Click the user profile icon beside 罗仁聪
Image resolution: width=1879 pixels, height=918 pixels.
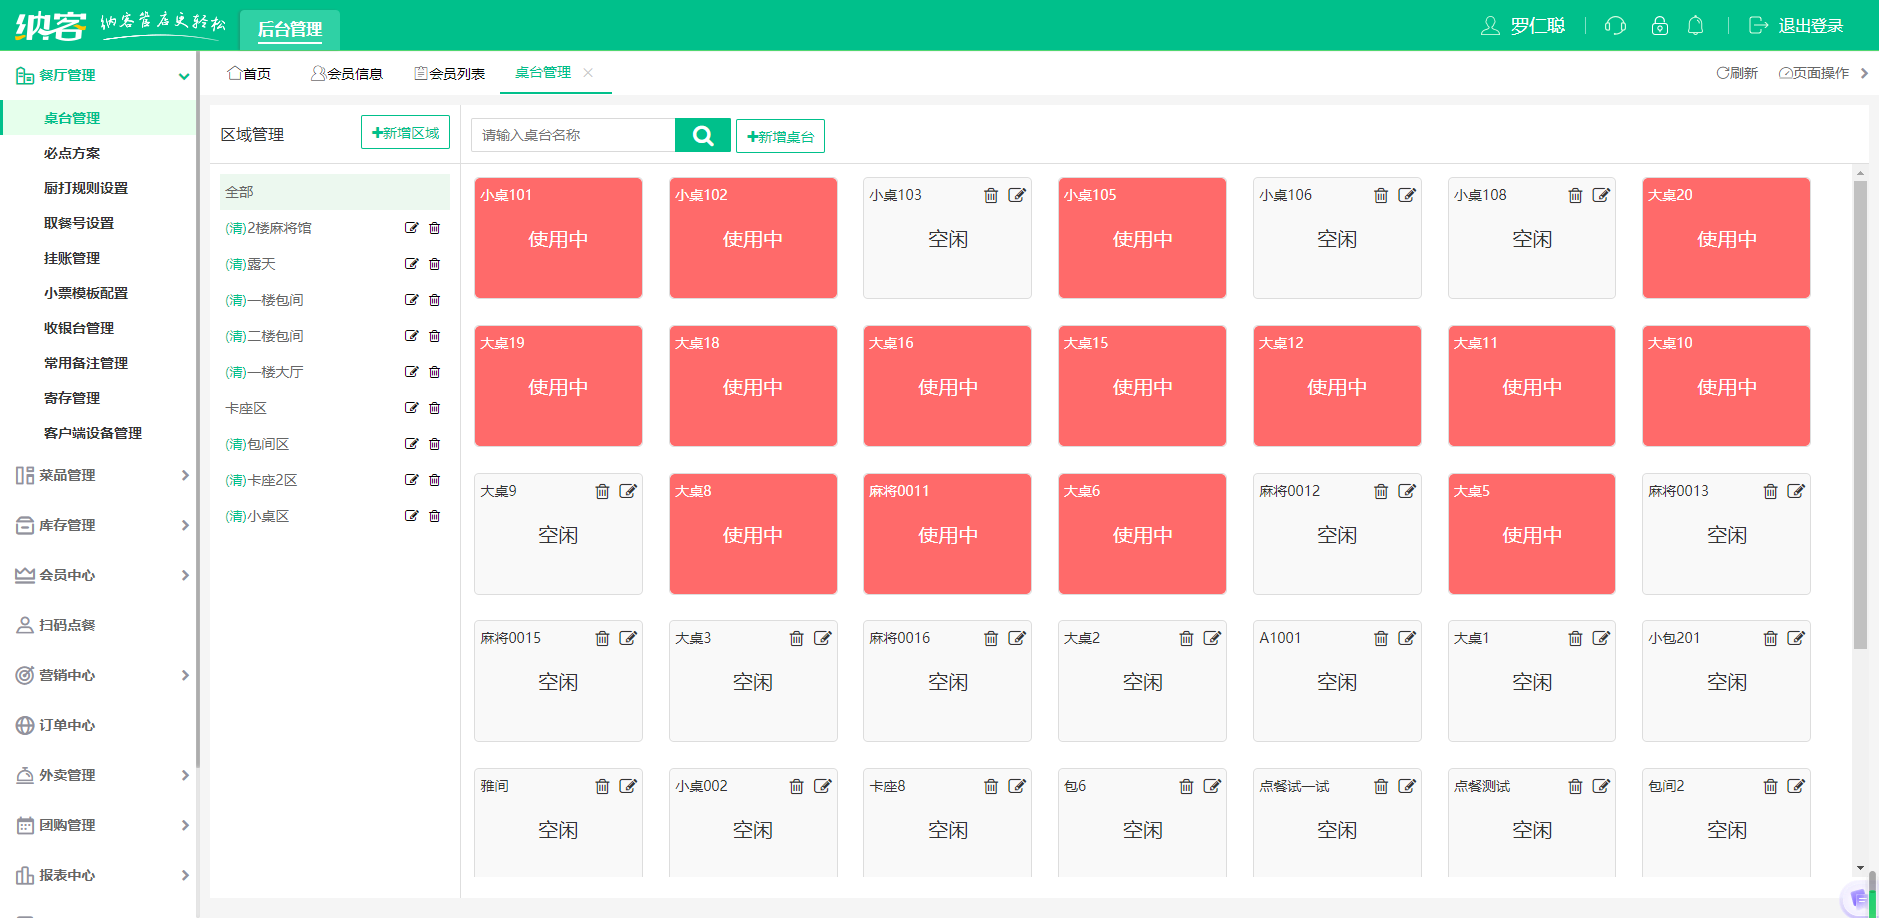[1489, 25]
